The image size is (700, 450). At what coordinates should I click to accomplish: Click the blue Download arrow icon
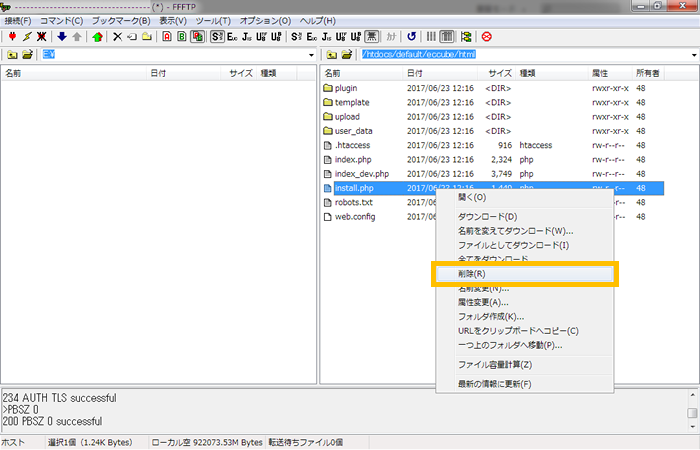tap(62, 37)
